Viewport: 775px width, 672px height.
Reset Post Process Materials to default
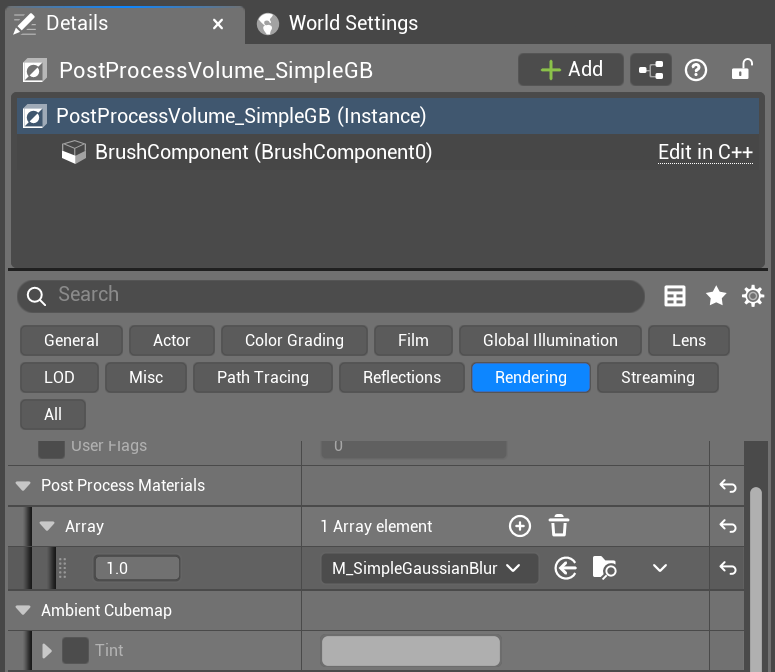click(728, 486)
